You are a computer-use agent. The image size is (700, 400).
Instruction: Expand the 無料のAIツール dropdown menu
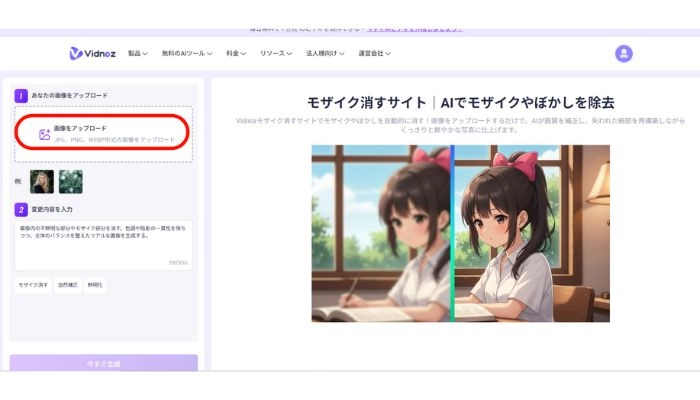point(187,54)
